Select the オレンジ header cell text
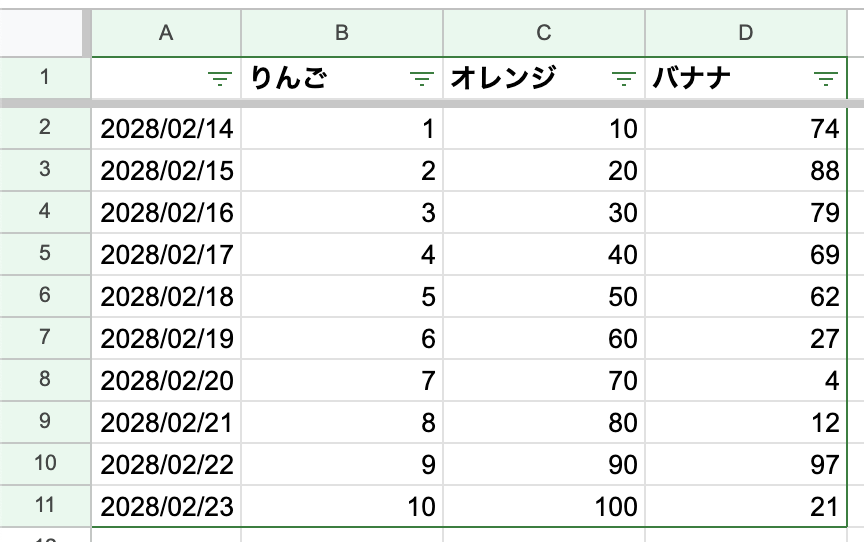The height and width of the screenshot is (542, 864). point(503,78)
